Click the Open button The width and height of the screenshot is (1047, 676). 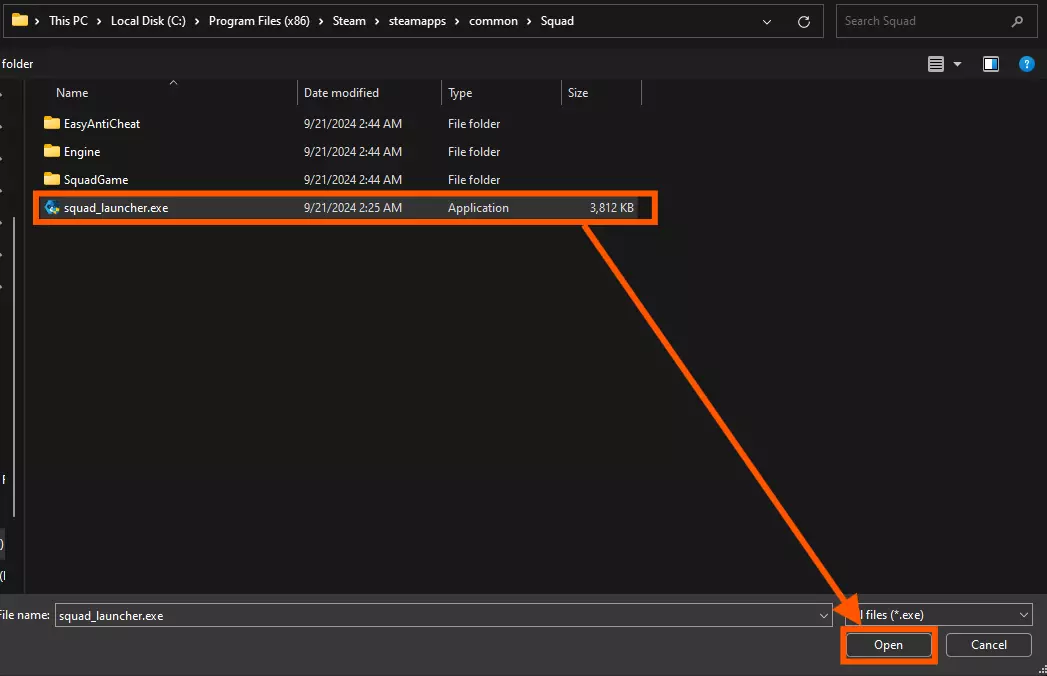coord(888,645)
